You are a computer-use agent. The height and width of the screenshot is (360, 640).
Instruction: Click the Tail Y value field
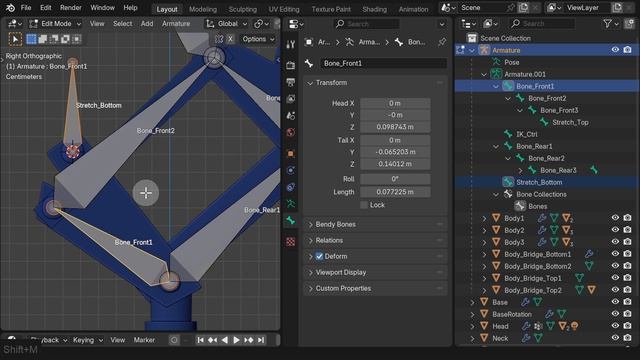coord(395,152)
